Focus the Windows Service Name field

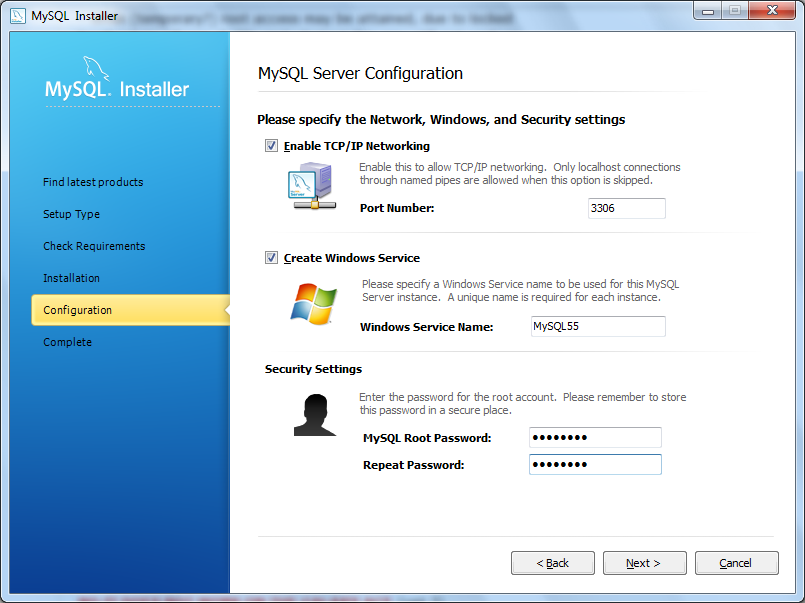click(598, 326)
